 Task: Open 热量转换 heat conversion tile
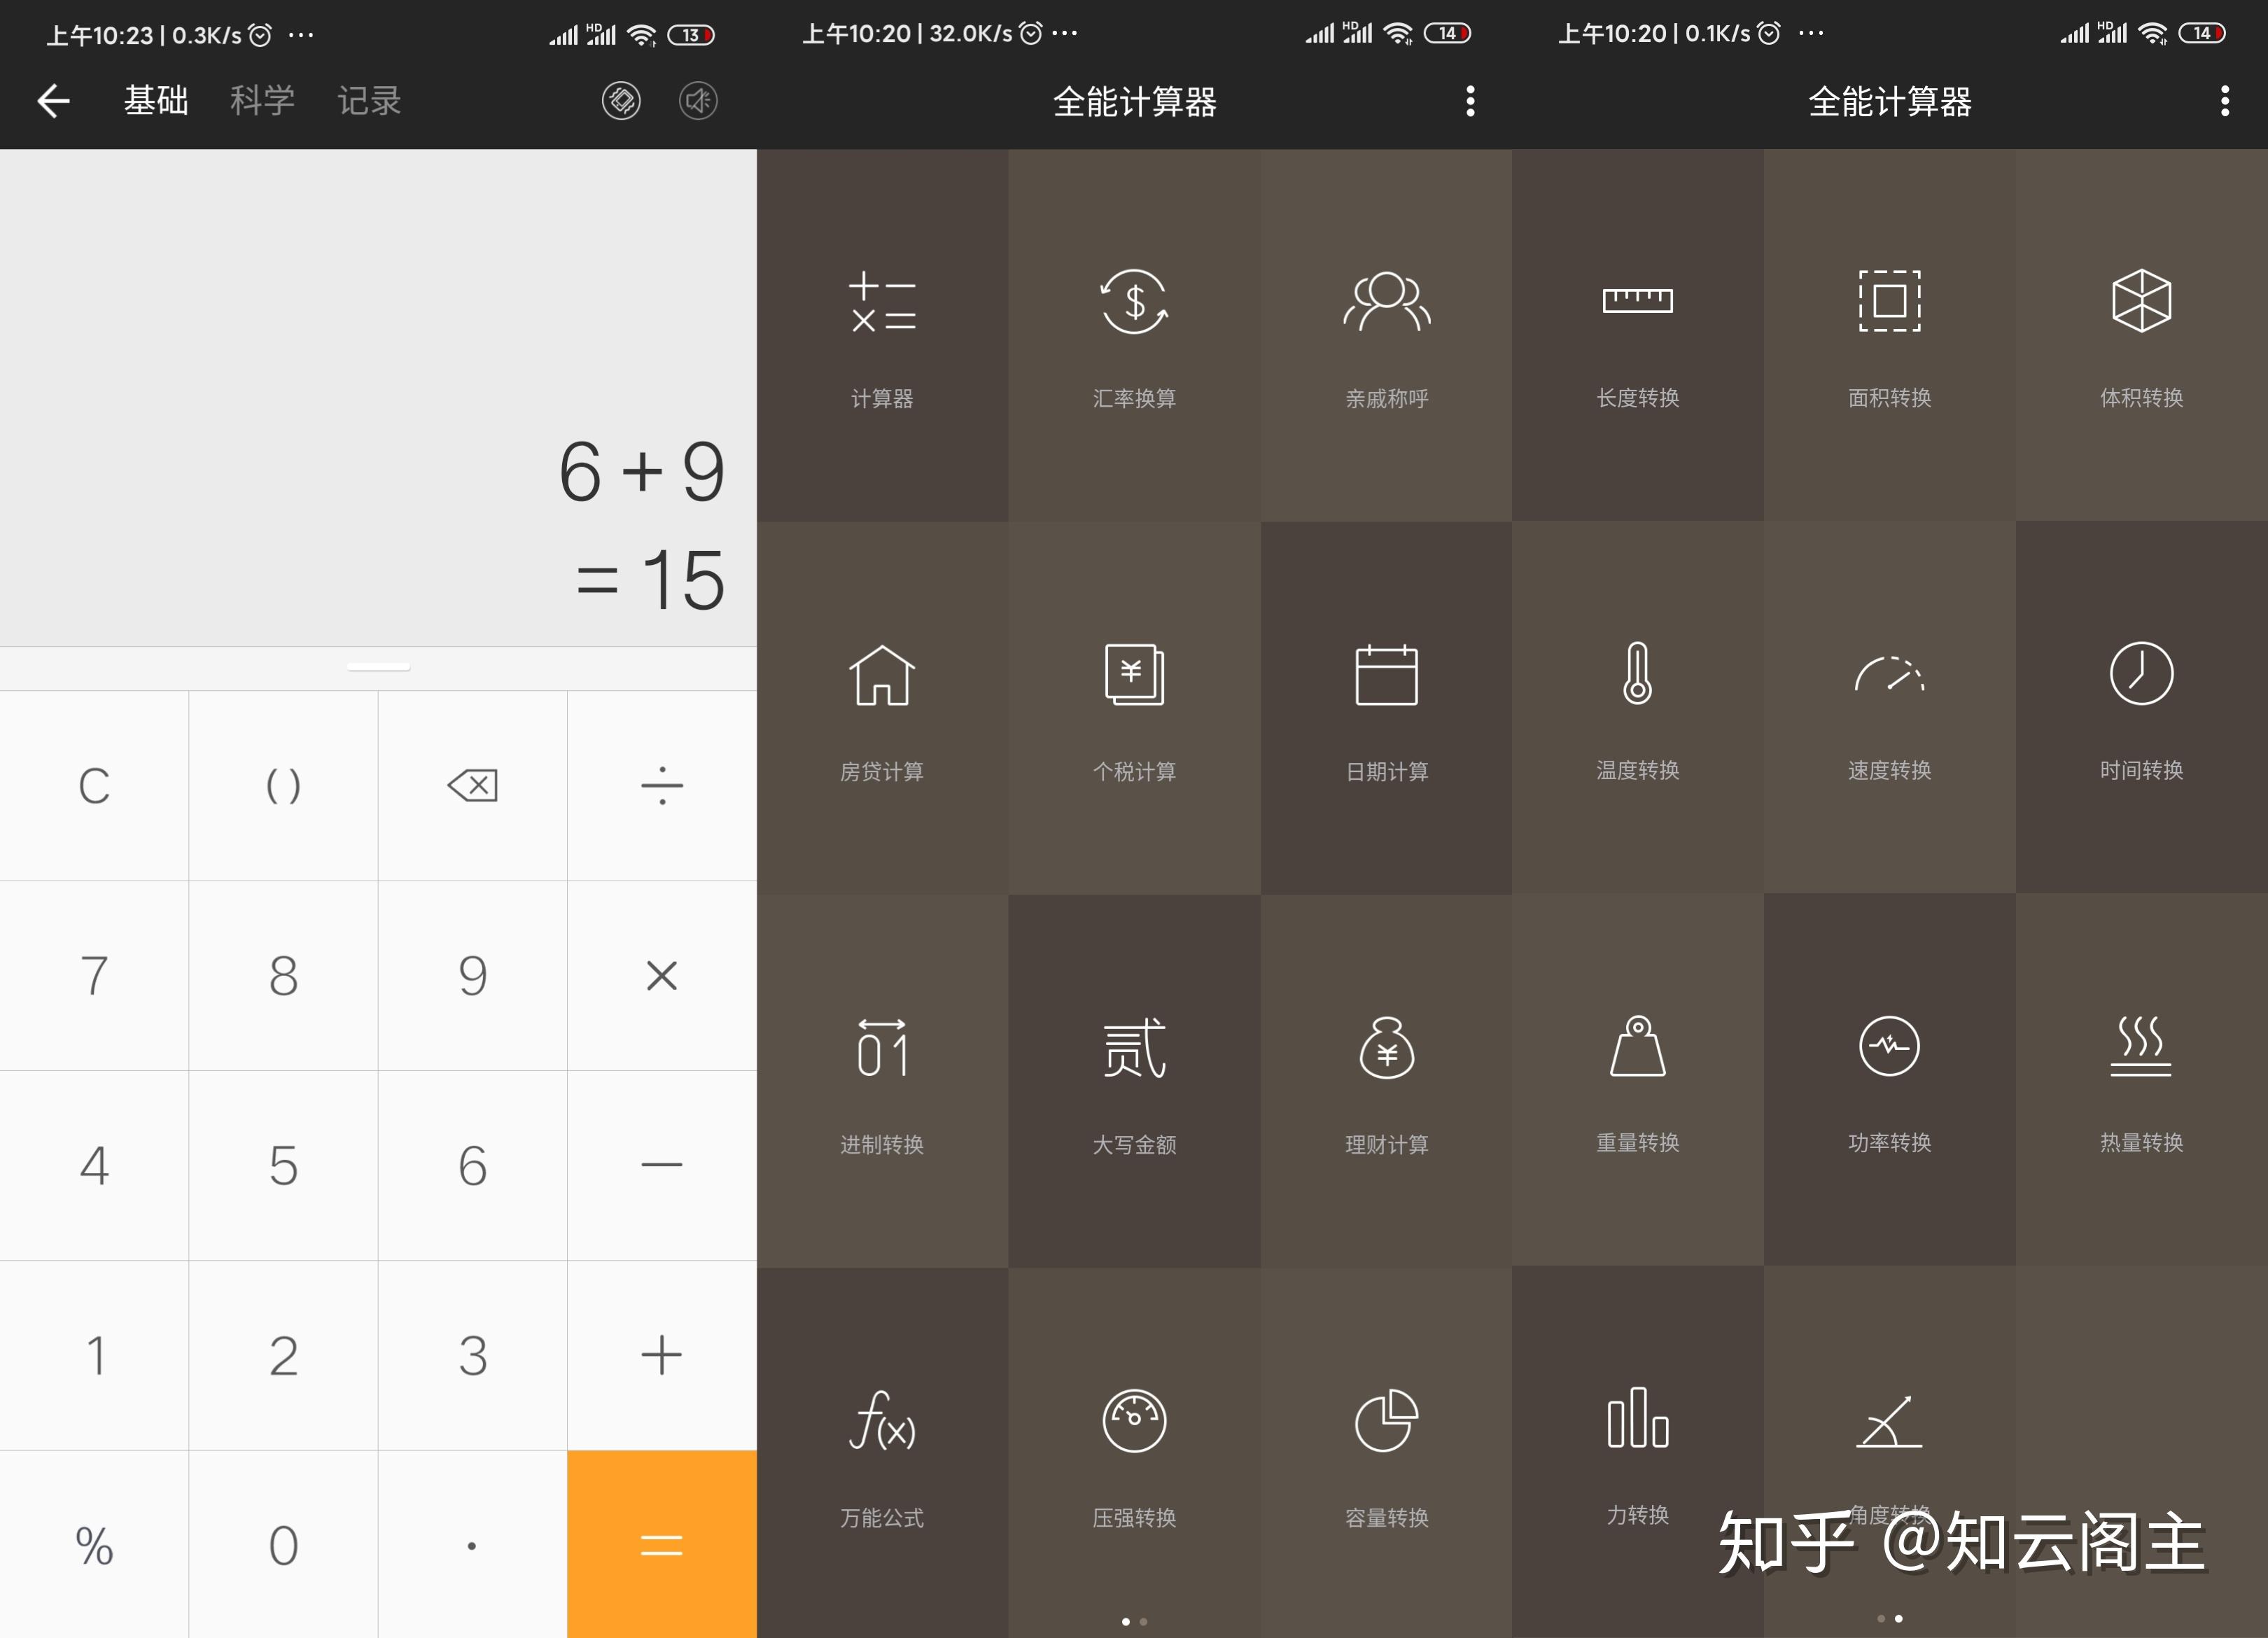(2142, 1080)
